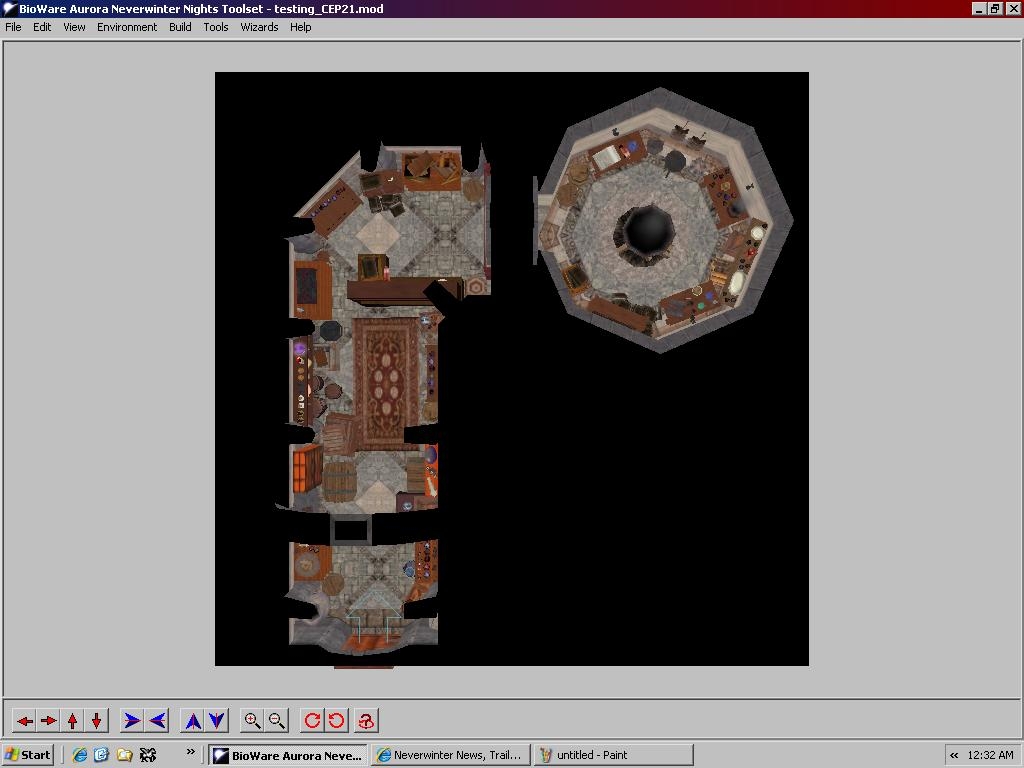Open the Wizards menu

[259, 27]
